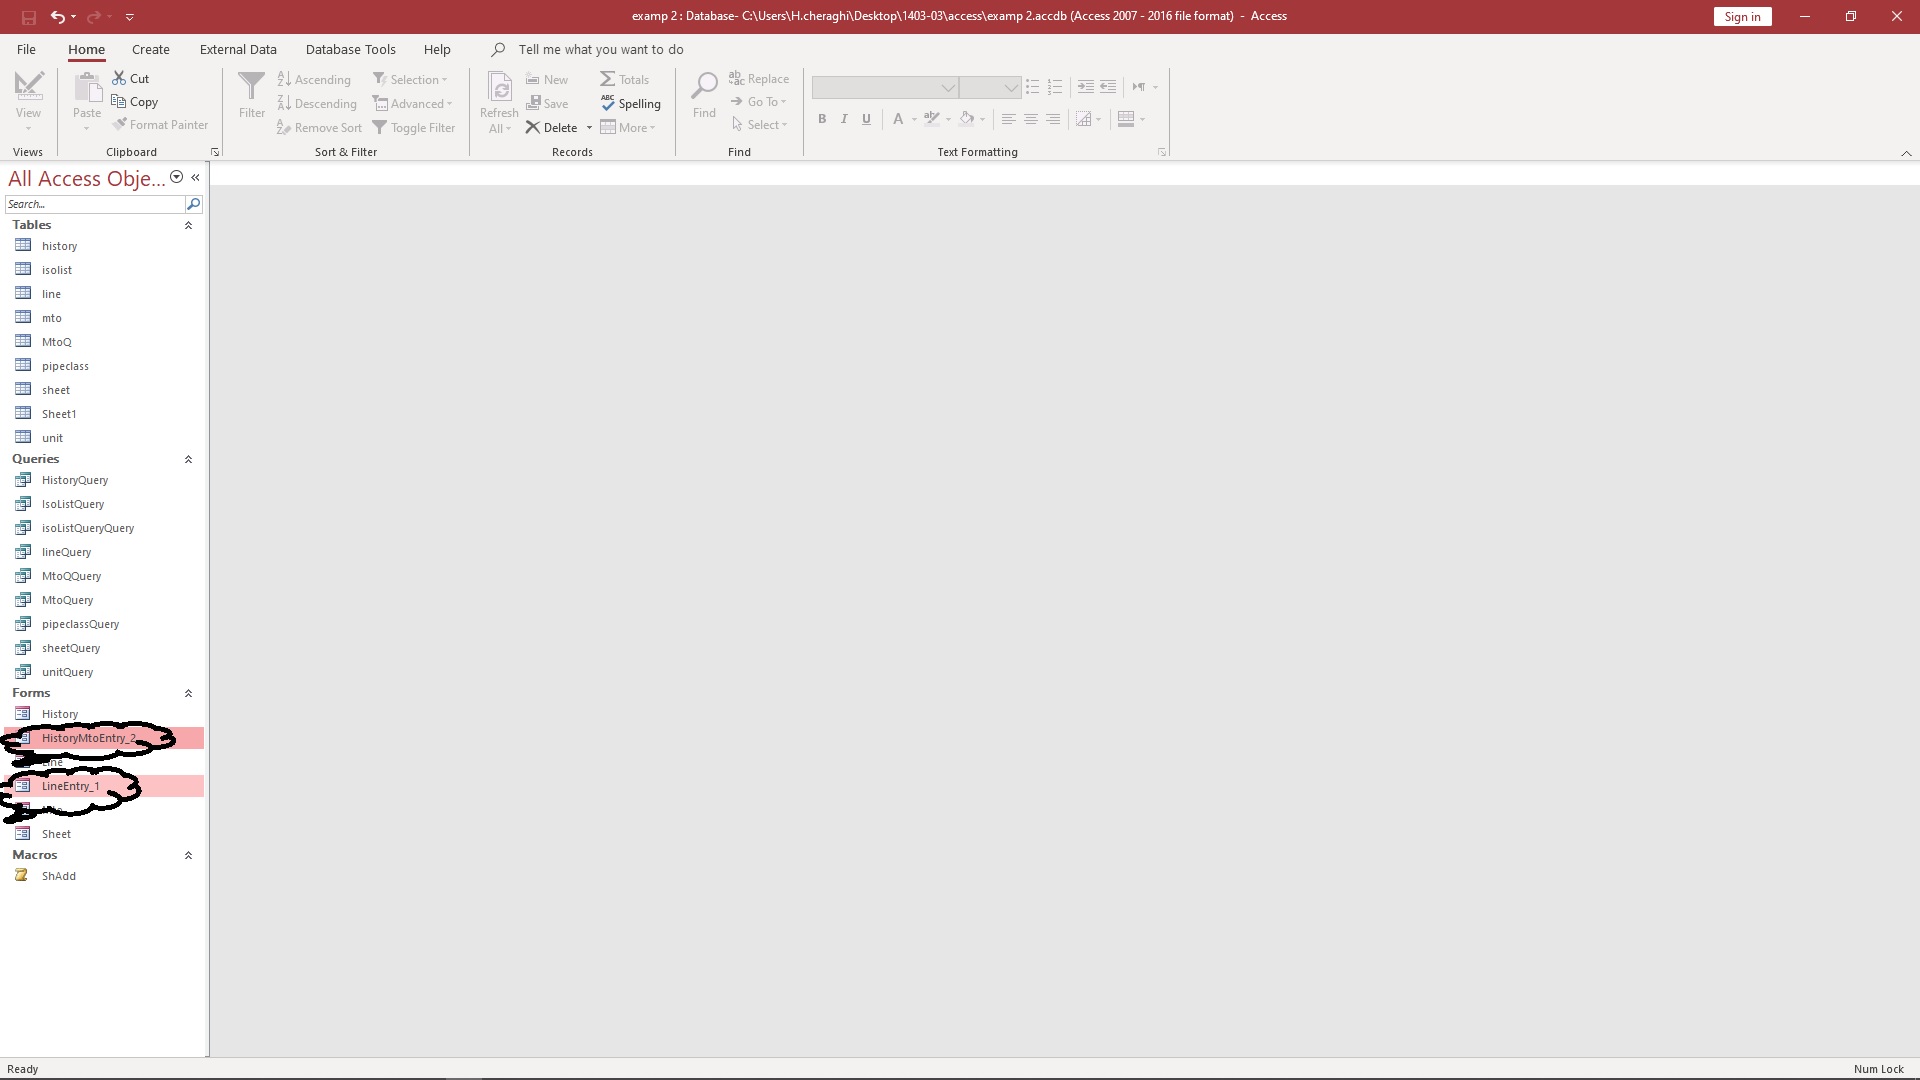Click the Sign in button
This screenshot has width=1920, height=1080.
click(x=1742, y=17)
